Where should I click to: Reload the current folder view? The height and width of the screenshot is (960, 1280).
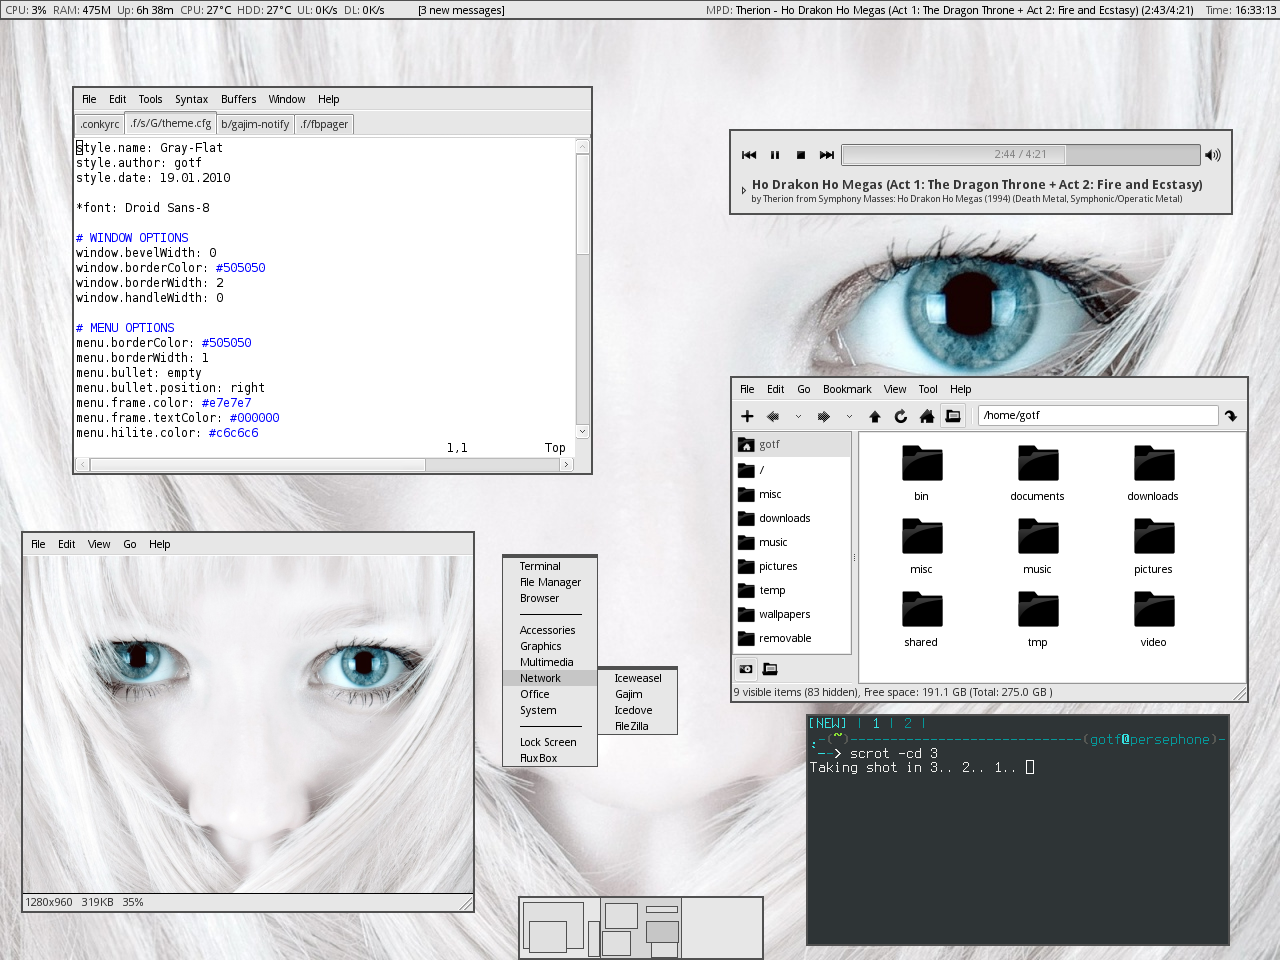coord(901,416)
